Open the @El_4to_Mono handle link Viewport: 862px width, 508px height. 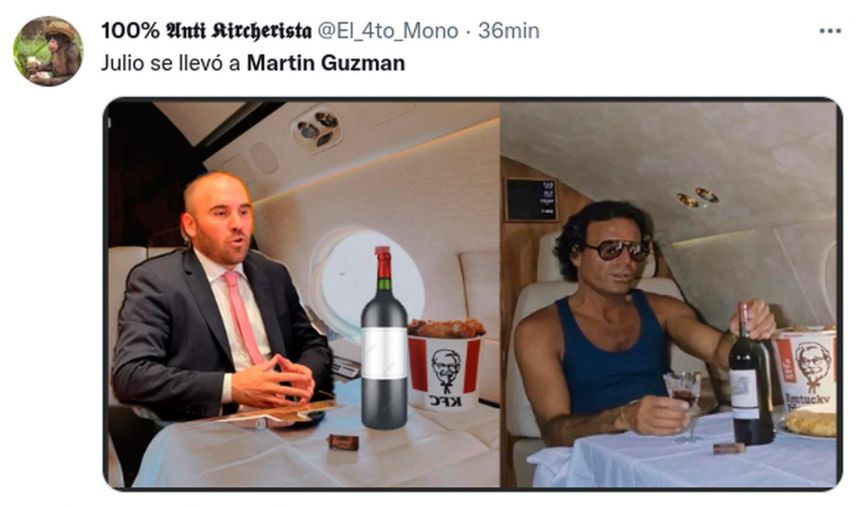coord(388,31)
